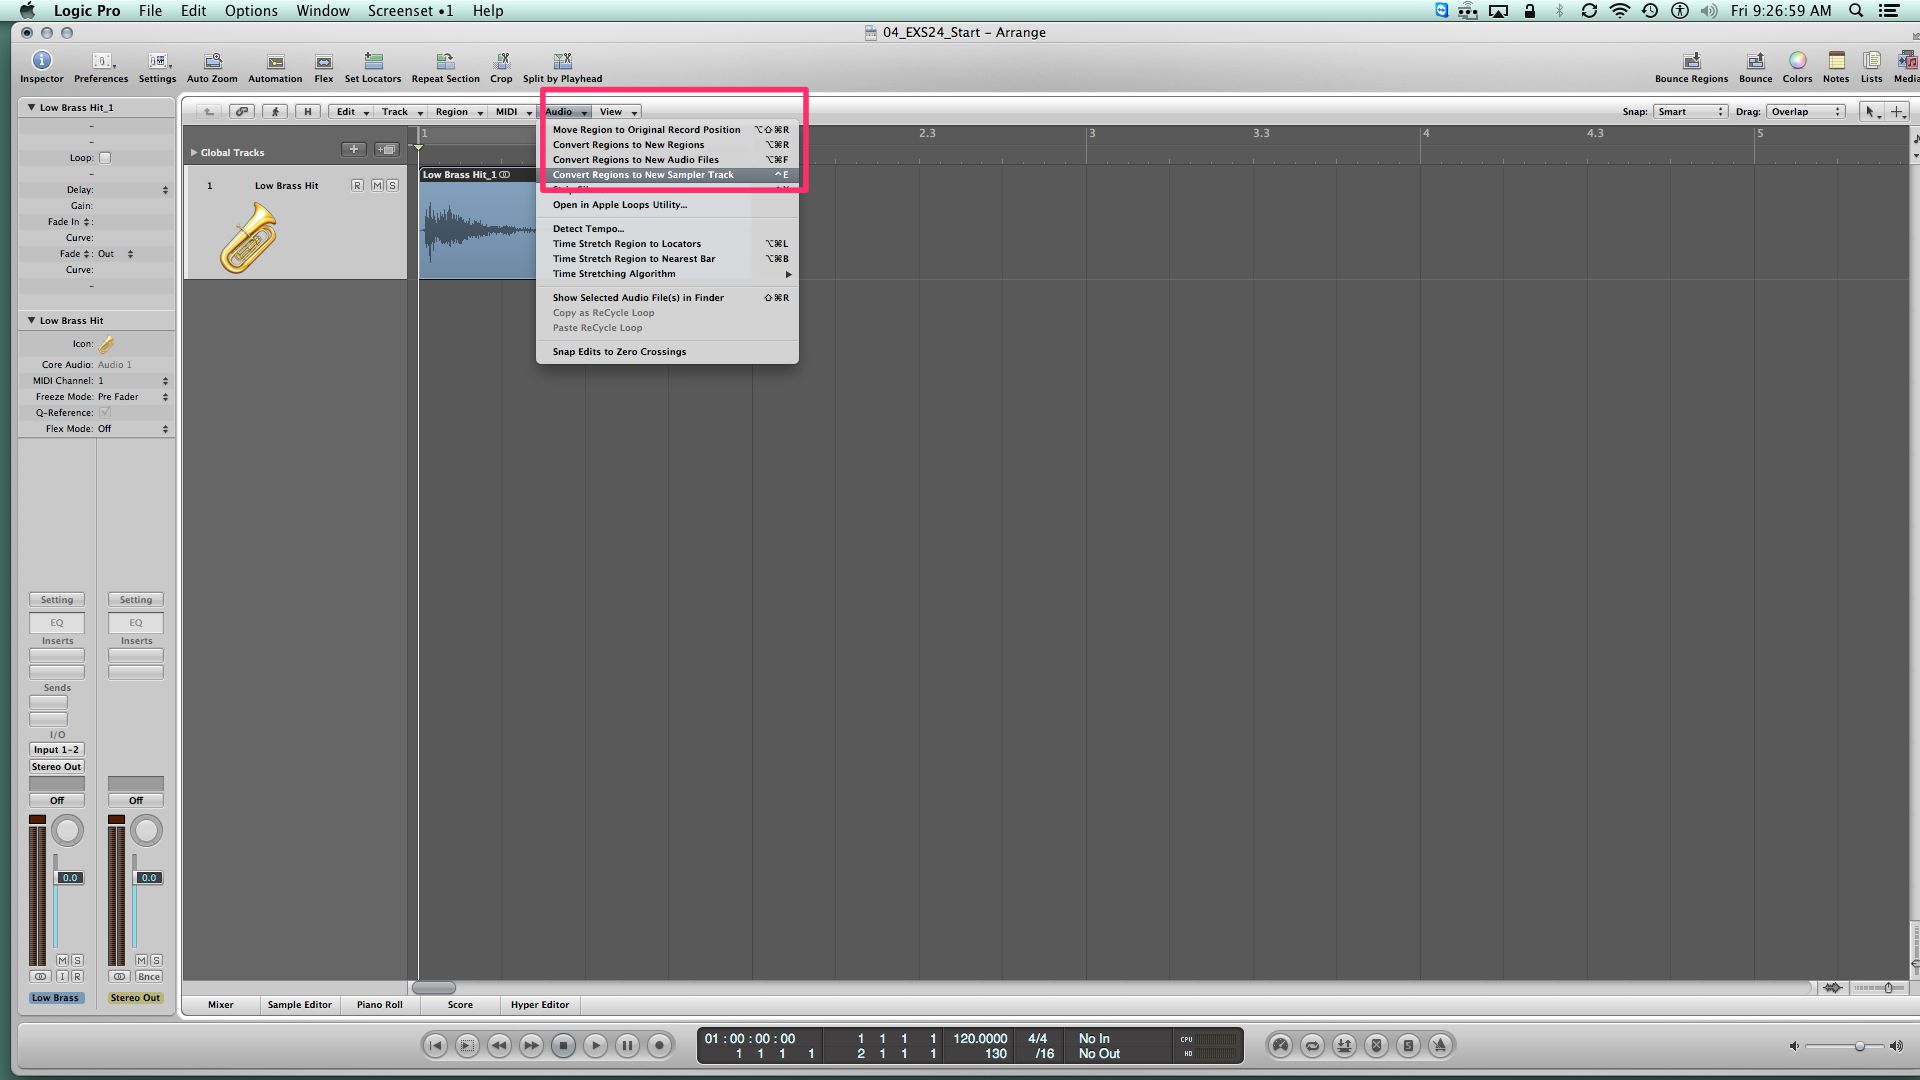
Task: Click Set Locators icon
Action: [373, 67]
